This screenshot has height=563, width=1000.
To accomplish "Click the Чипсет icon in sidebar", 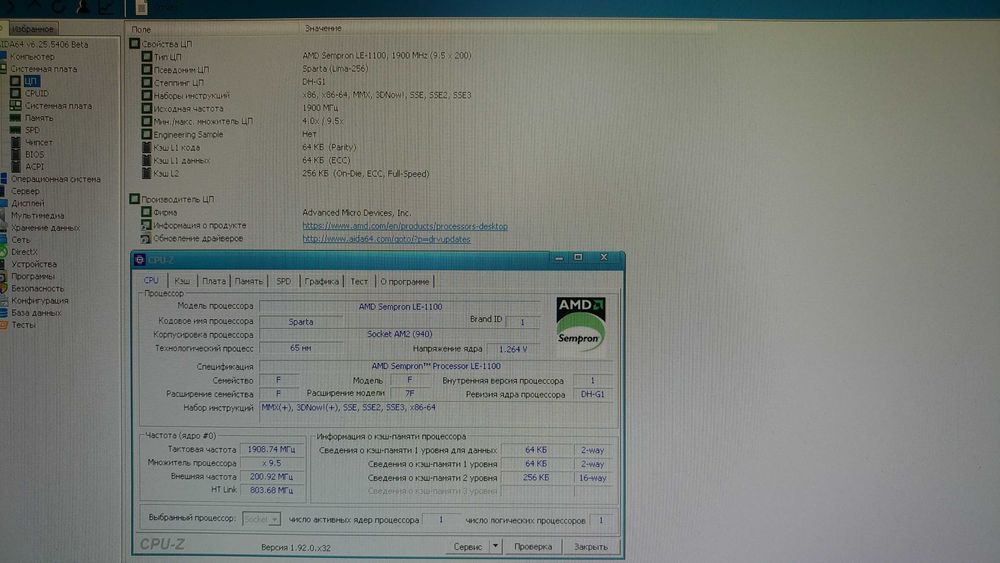I will point(15,142).
